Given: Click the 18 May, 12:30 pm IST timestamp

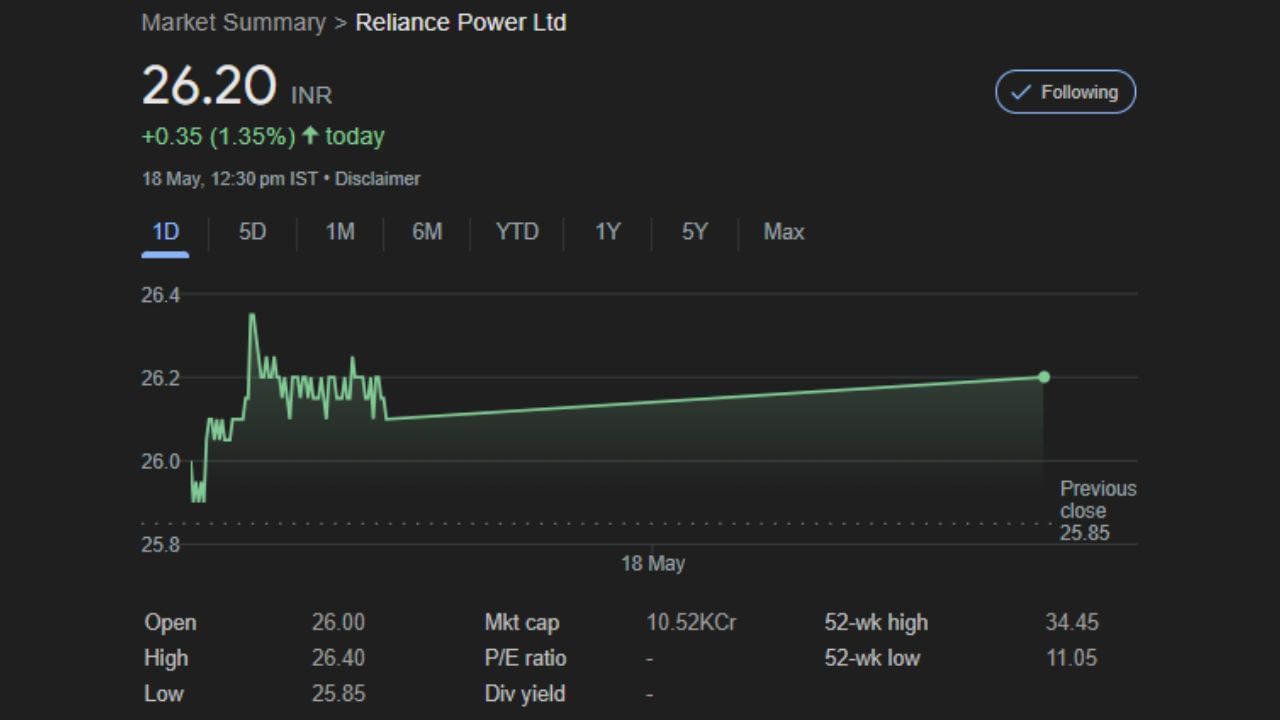Looking at the screenshot, I should (x=229, y=179).
